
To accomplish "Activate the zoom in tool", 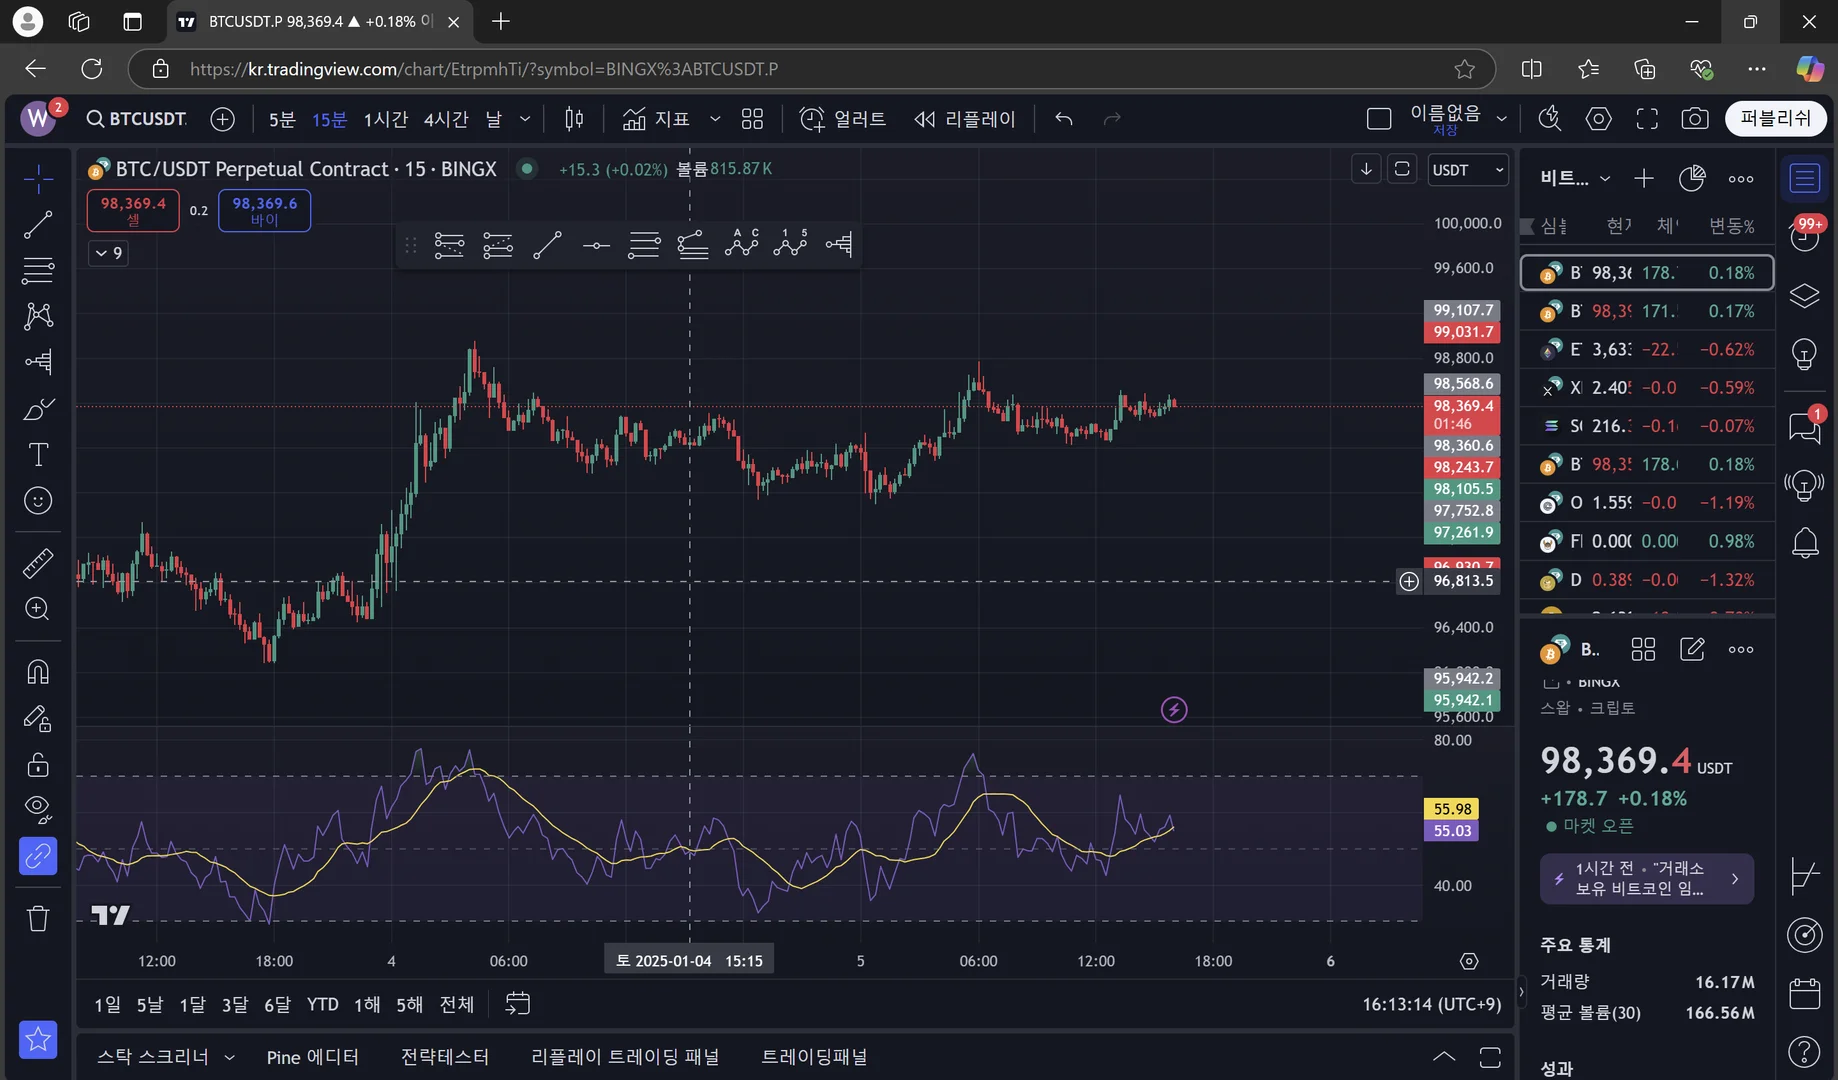I will coord(38,609).
